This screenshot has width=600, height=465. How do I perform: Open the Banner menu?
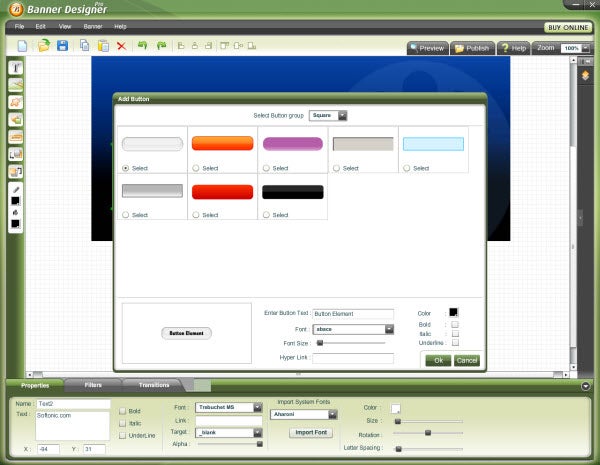tap(93, 26)
